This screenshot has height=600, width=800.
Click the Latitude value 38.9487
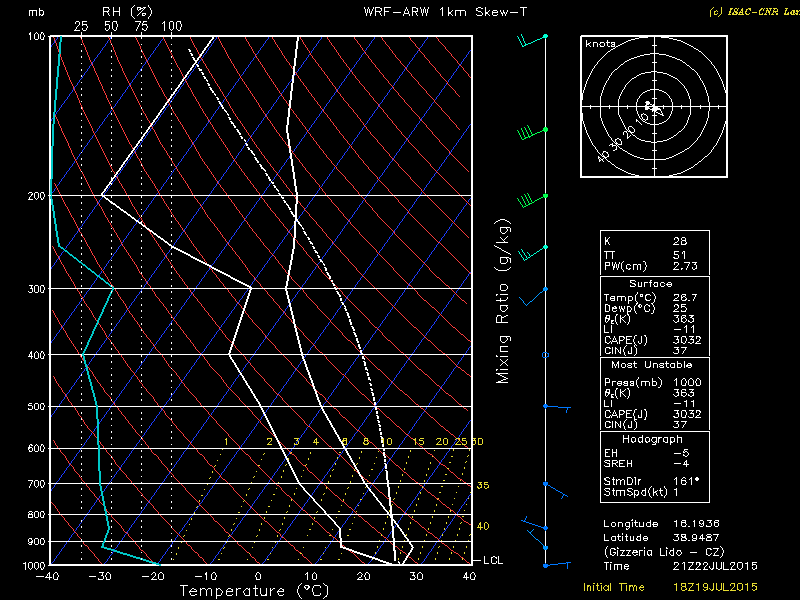pos(696,538)
